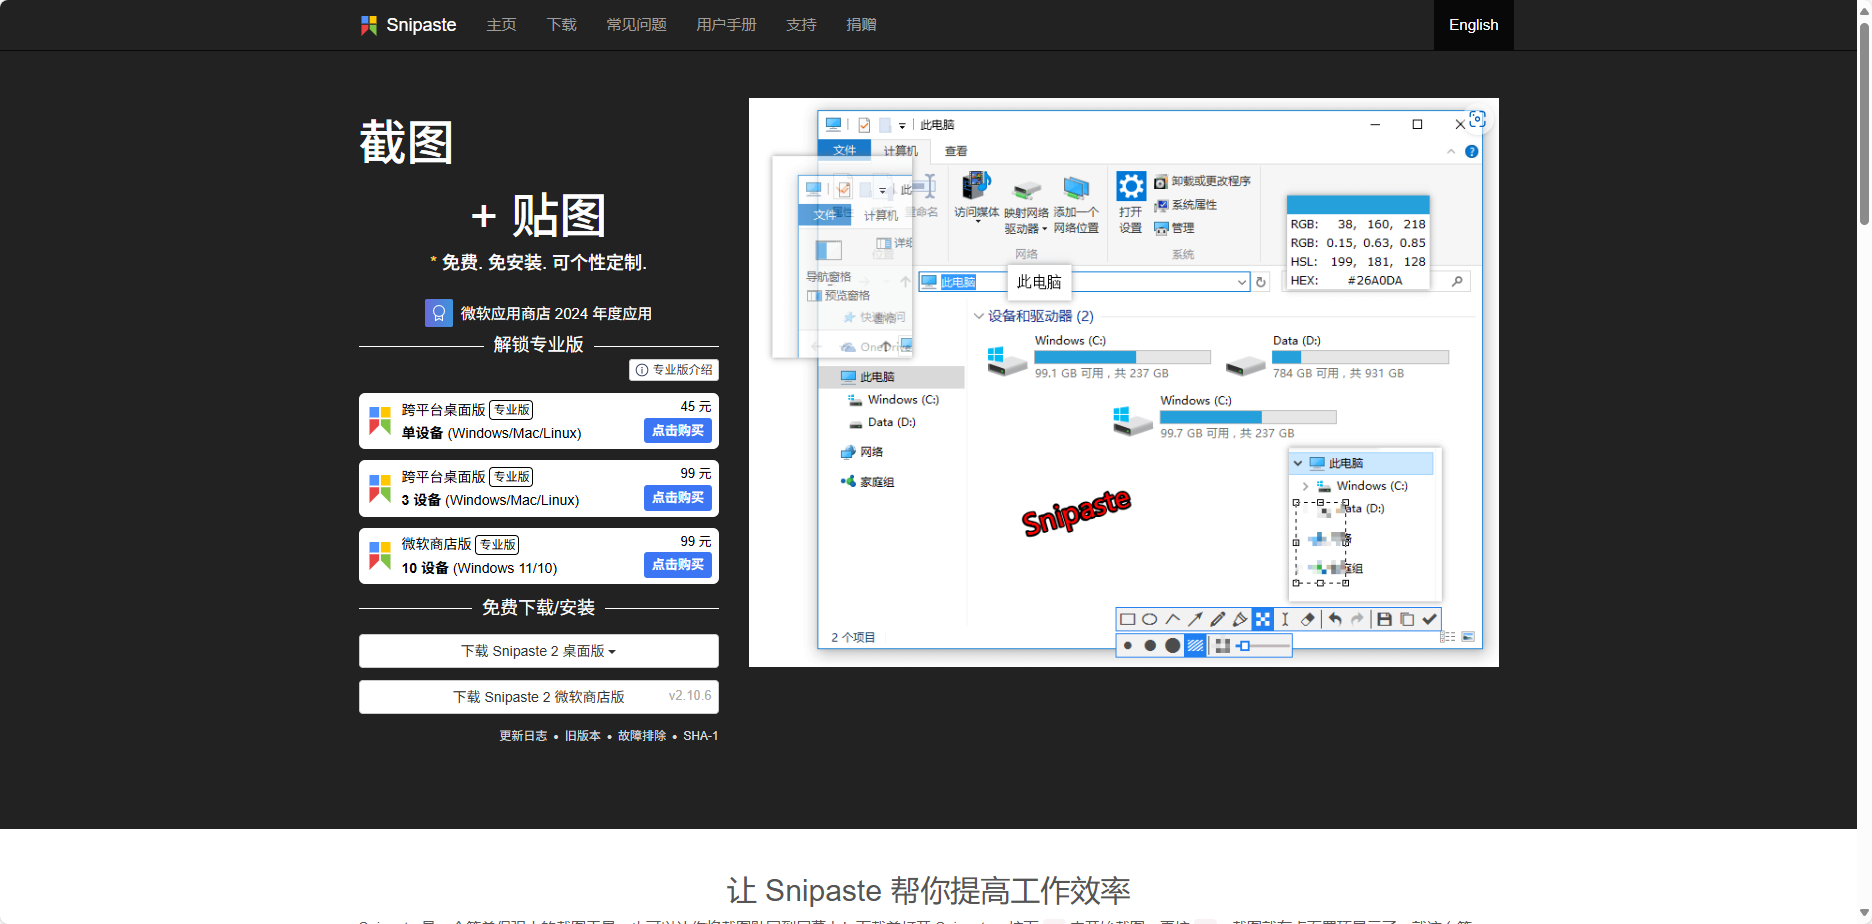Click 点击购买 for the 45 元 single-device plan
Viewport: 1872px width, 924px height.
point(678,431)
